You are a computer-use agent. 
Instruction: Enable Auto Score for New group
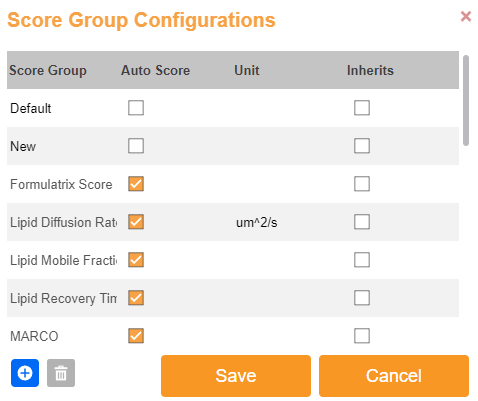point(136,146)
